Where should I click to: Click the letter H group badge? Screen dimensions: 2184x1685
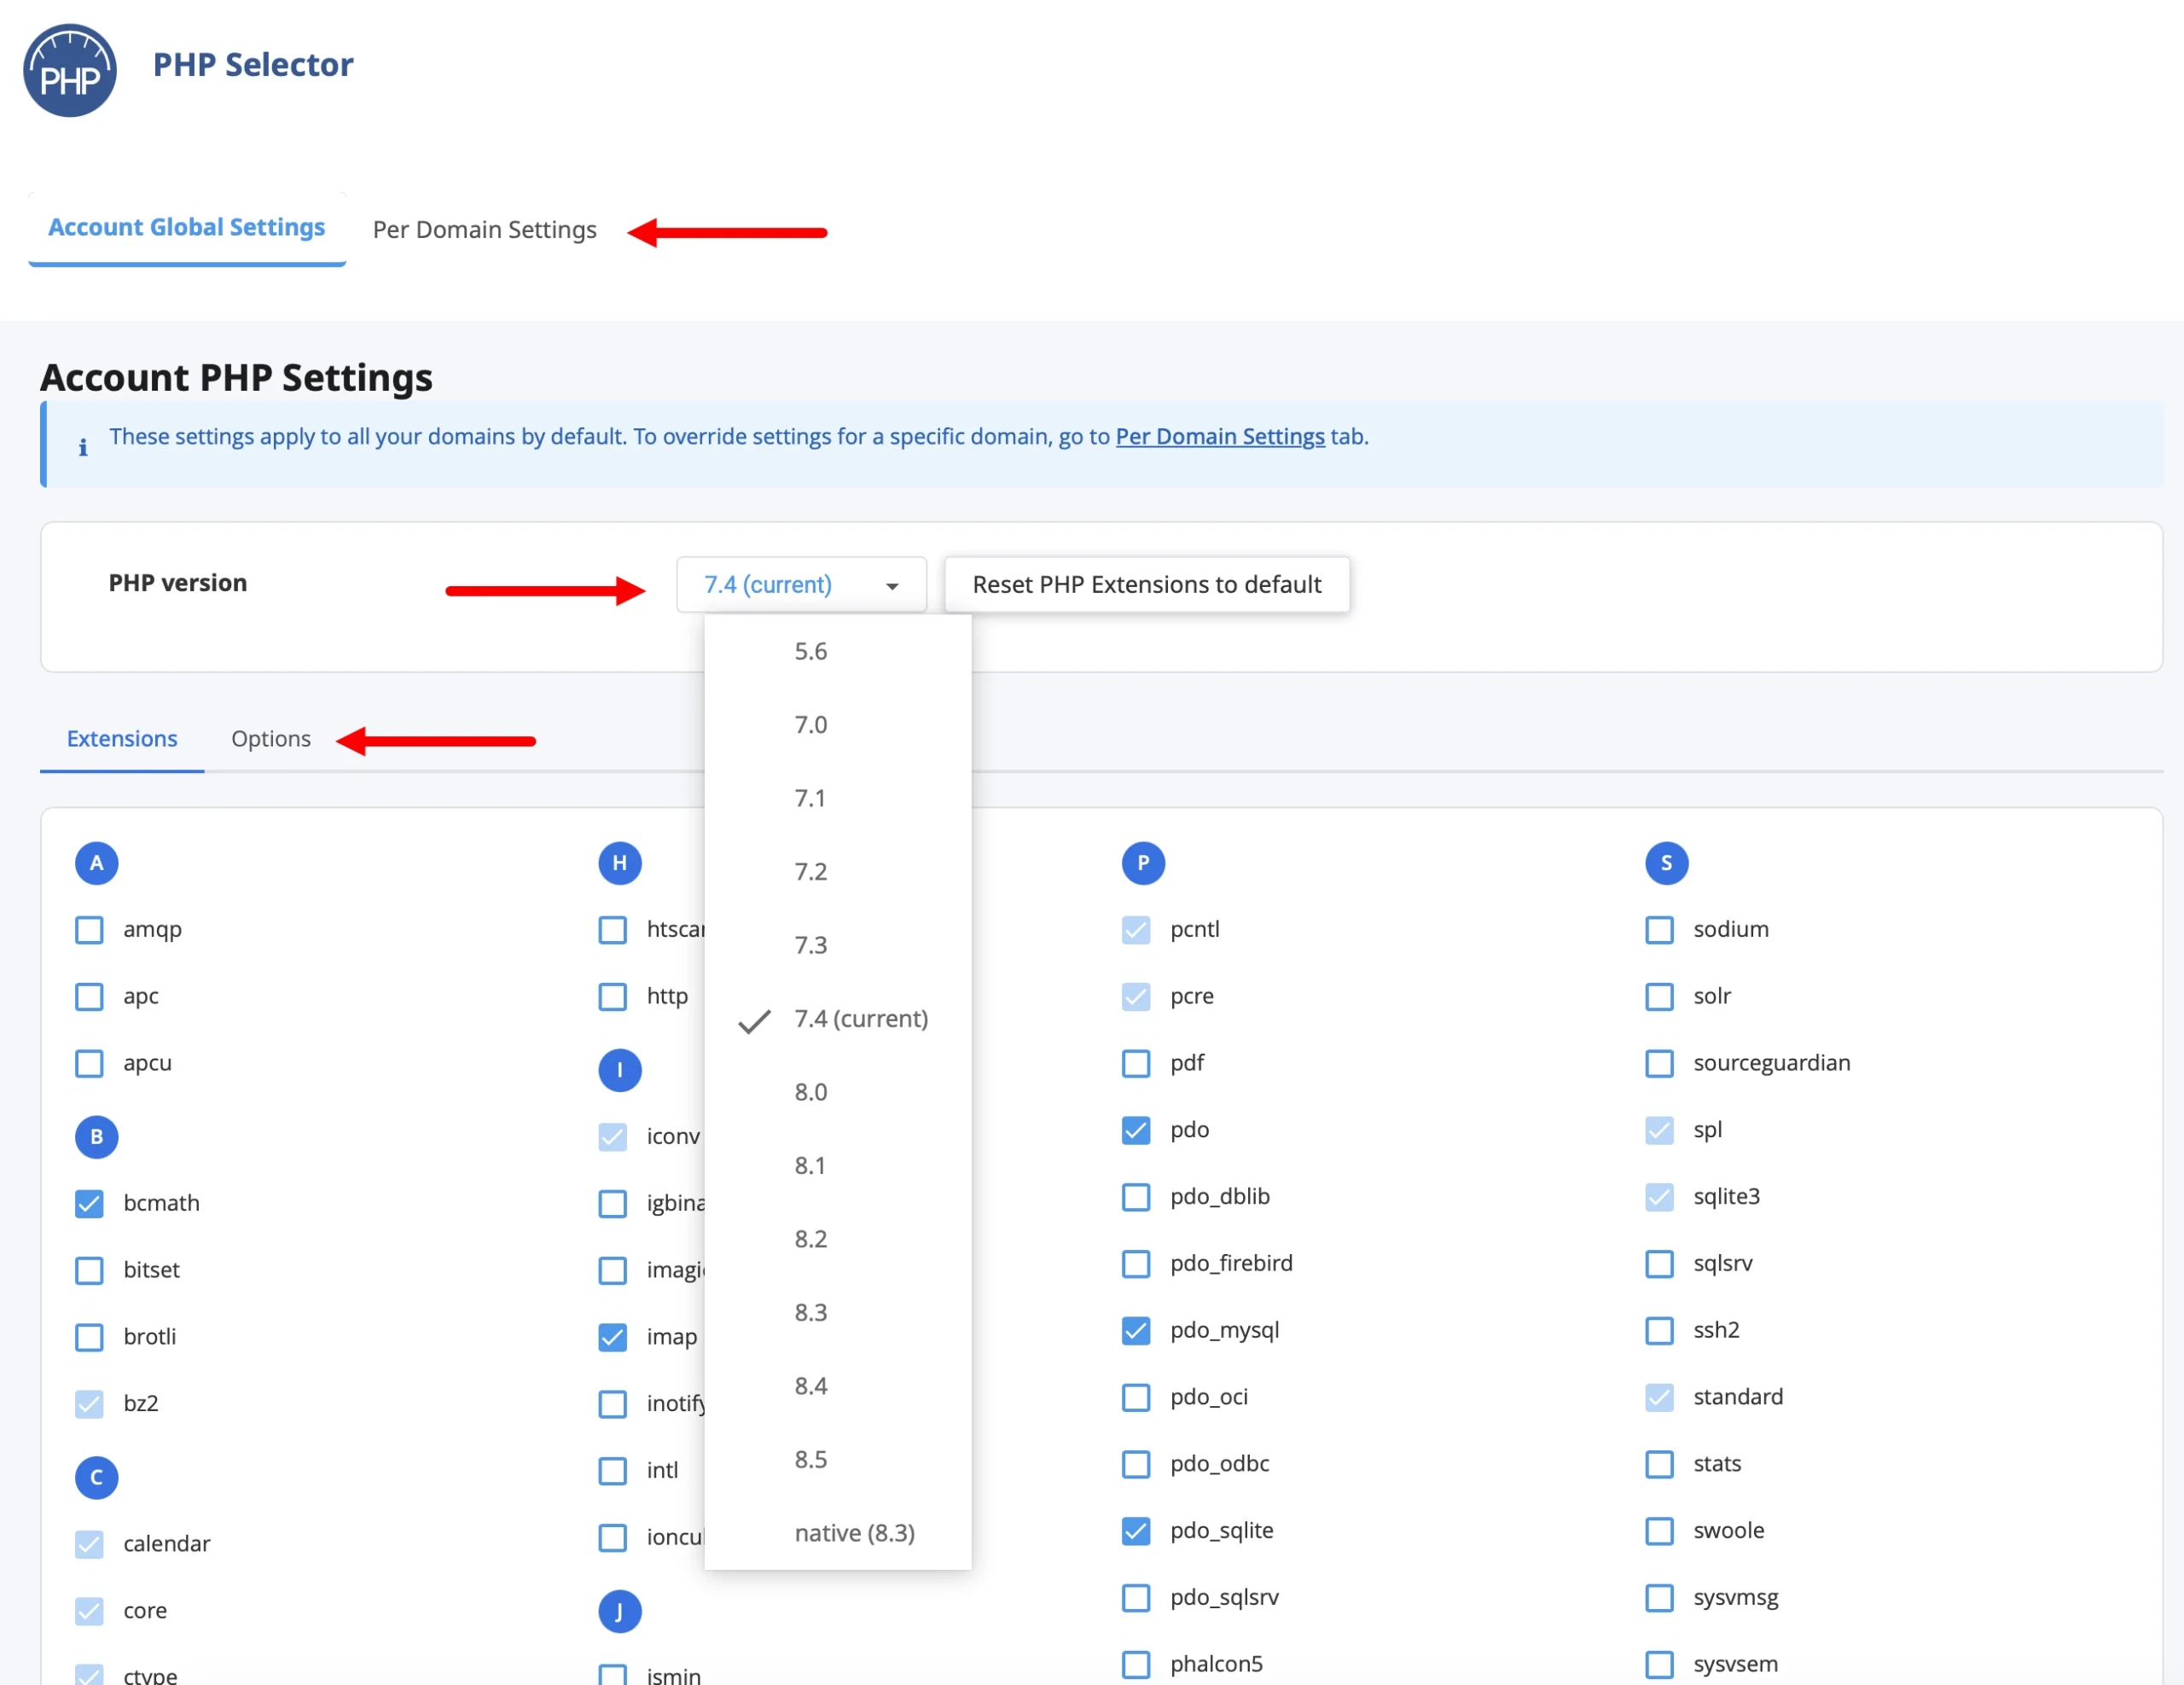point(620,863)
